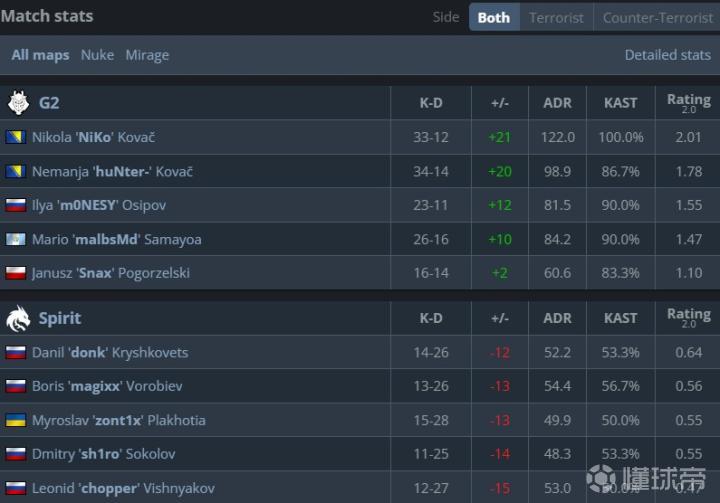Screen dimensions: 720x503
Task: Open Boris 'magixx' Vorobiev's profile
Action: 107,386
